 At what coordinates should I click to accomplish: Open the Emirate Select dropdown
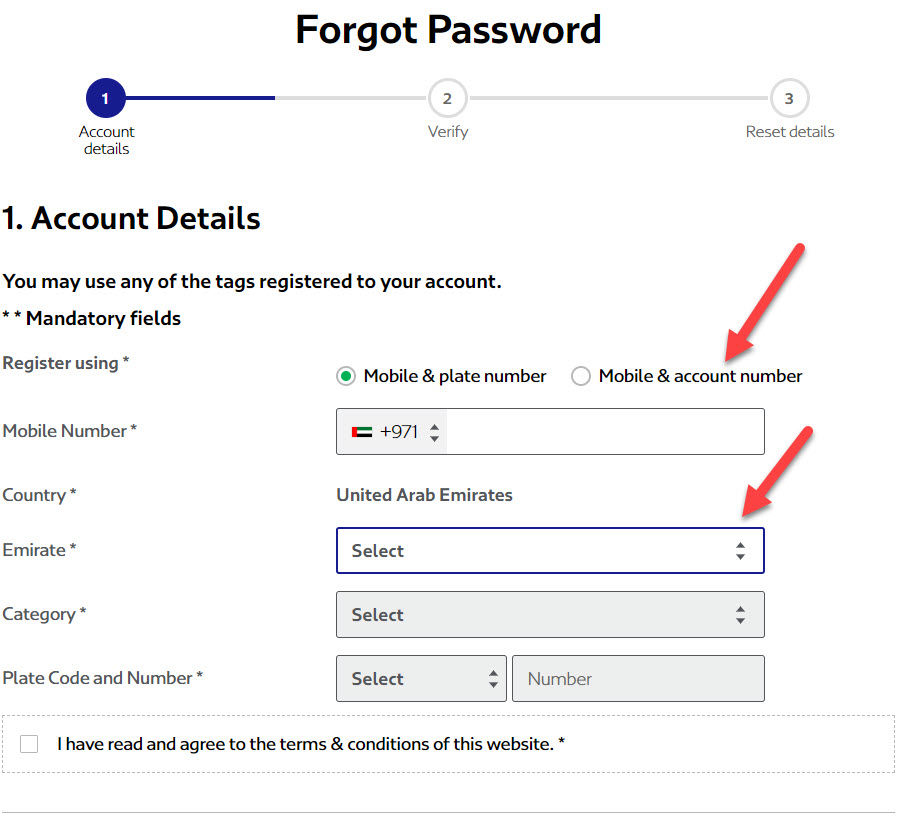550,551
